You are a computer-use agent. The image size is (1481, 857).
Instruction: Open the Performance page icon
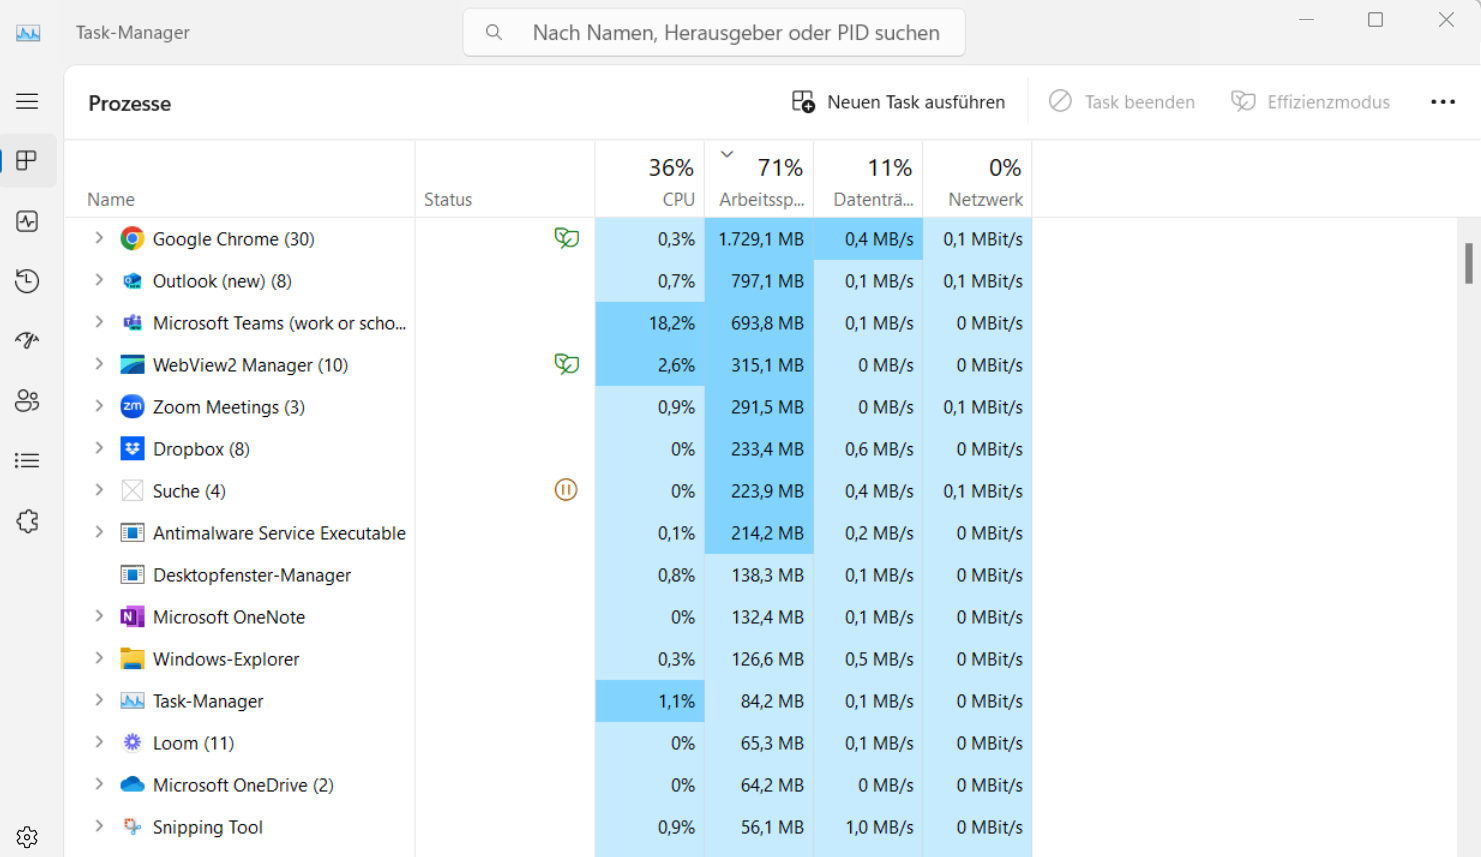pyautogui.click(x=27, y=221)
